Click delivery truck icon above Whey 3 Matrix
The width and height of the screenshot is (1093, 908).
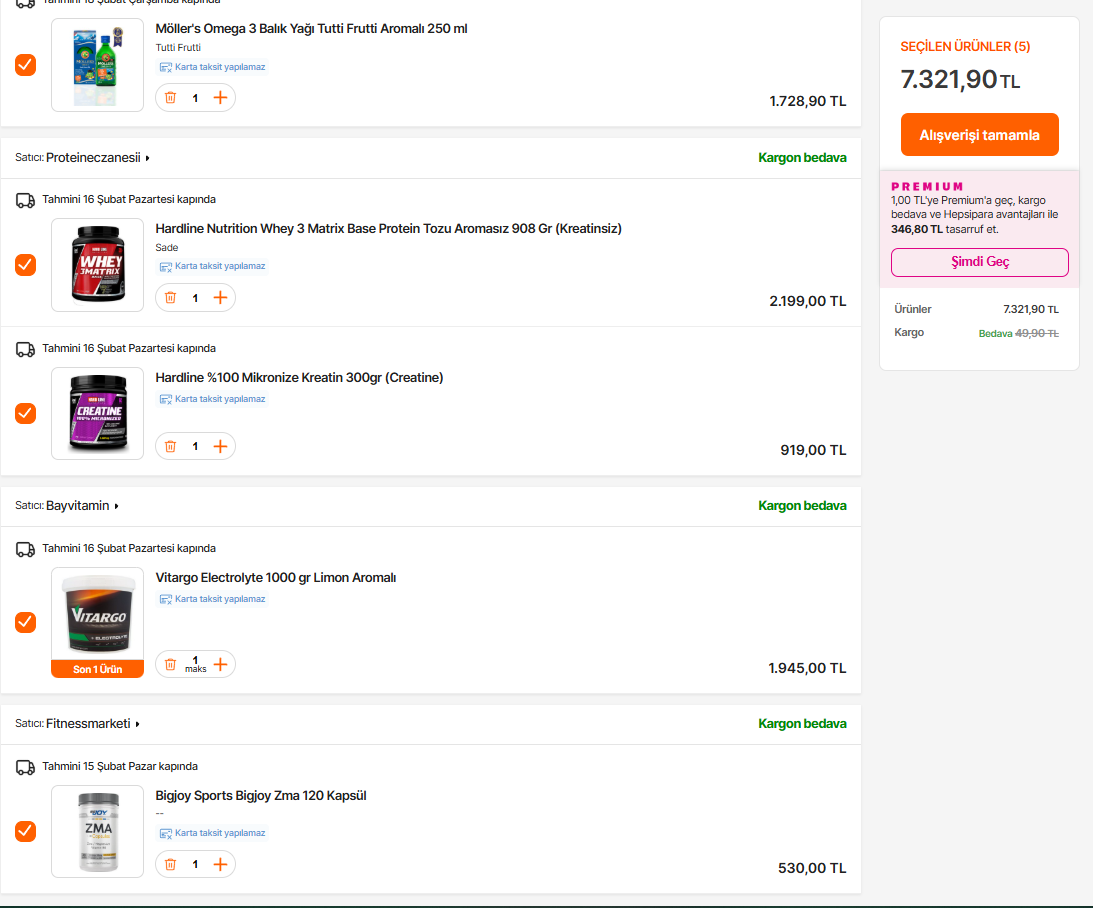click(x=25, y=201)
